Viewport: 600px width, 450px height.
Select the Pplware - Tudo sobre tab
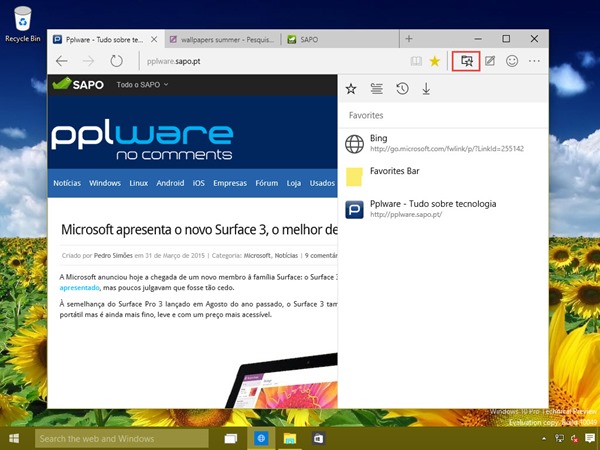click(104, 39)
